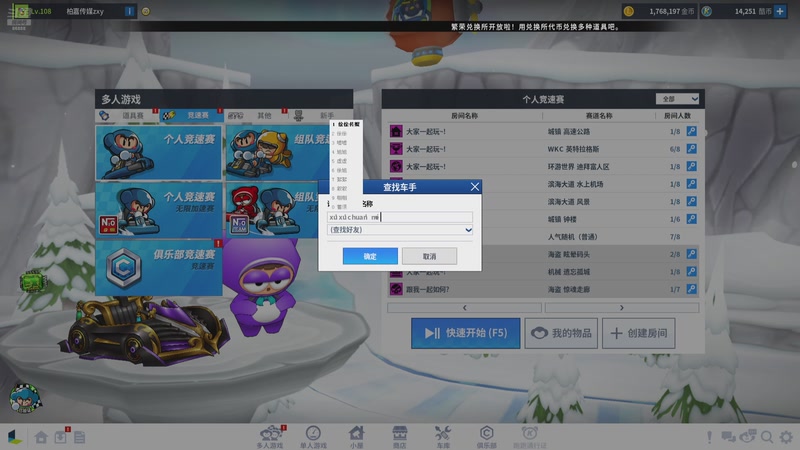Sort by 赛道名称 column header
This screenshot has height=450, width=800.
pyautogui.click(x=598, y=116)
